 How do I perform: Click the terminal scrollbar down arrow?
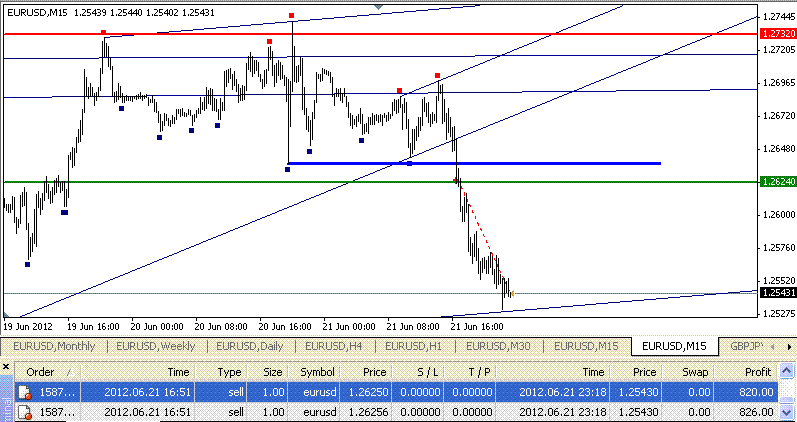click(787, 411)
